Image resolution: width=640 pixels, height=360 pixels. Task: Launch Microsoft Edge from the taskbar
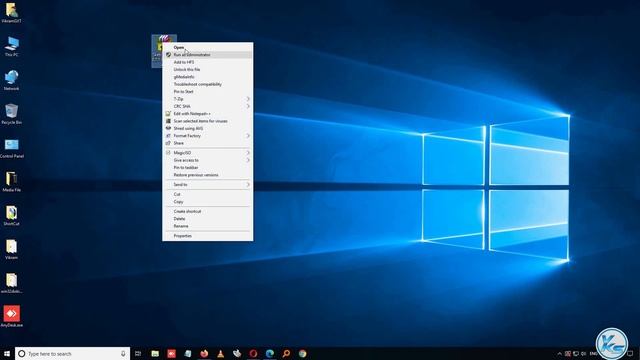(269, 353)
